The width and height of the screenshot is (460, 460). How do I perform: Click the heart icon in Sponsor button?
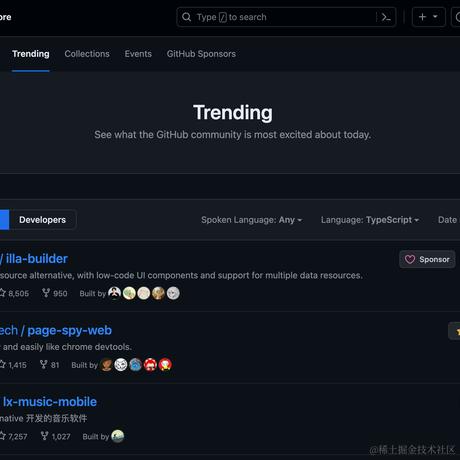[410, 259]
